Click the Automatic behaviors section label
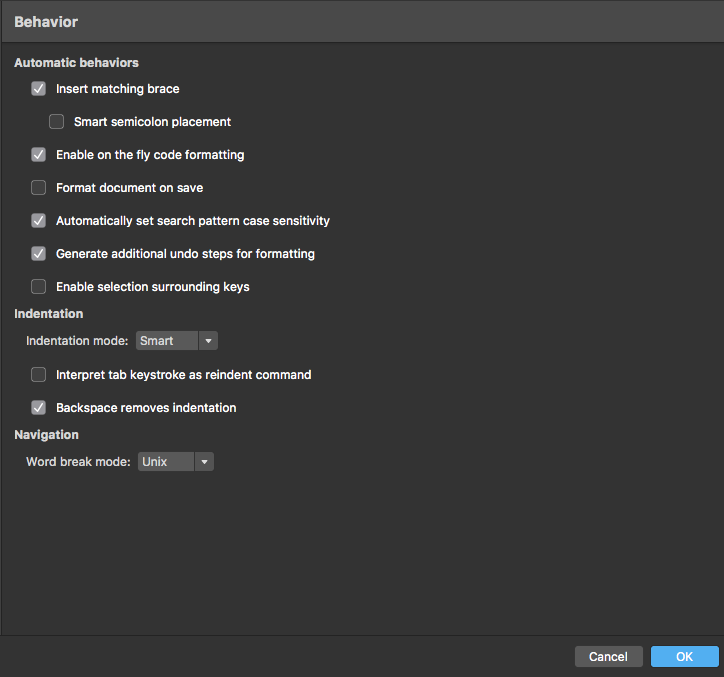Screen dimensions: 724x677 click(x=76, y=63)
